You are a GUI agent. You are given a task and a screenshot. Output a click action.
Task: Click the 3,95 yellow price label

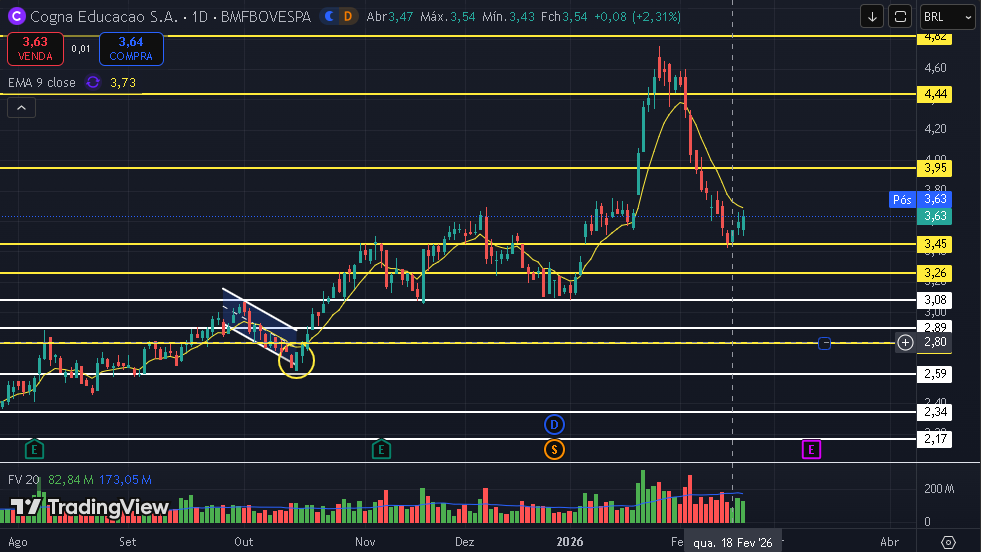(935, 168)
